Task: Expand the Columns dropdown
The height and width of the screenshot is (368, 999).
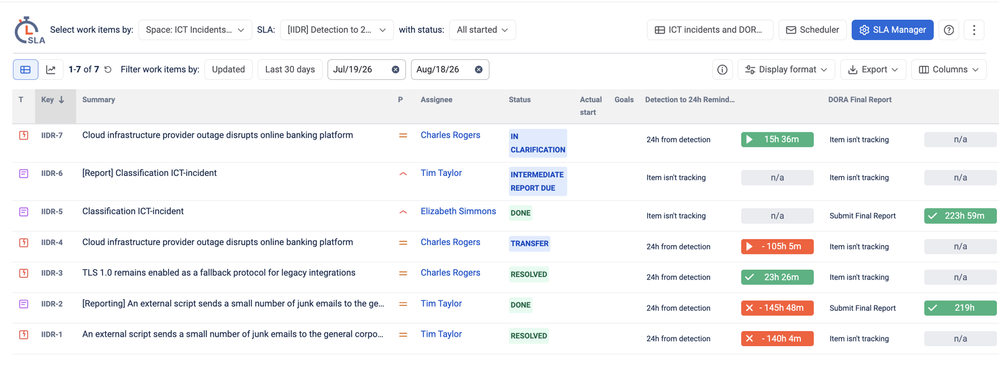Action: coord(949,70)
